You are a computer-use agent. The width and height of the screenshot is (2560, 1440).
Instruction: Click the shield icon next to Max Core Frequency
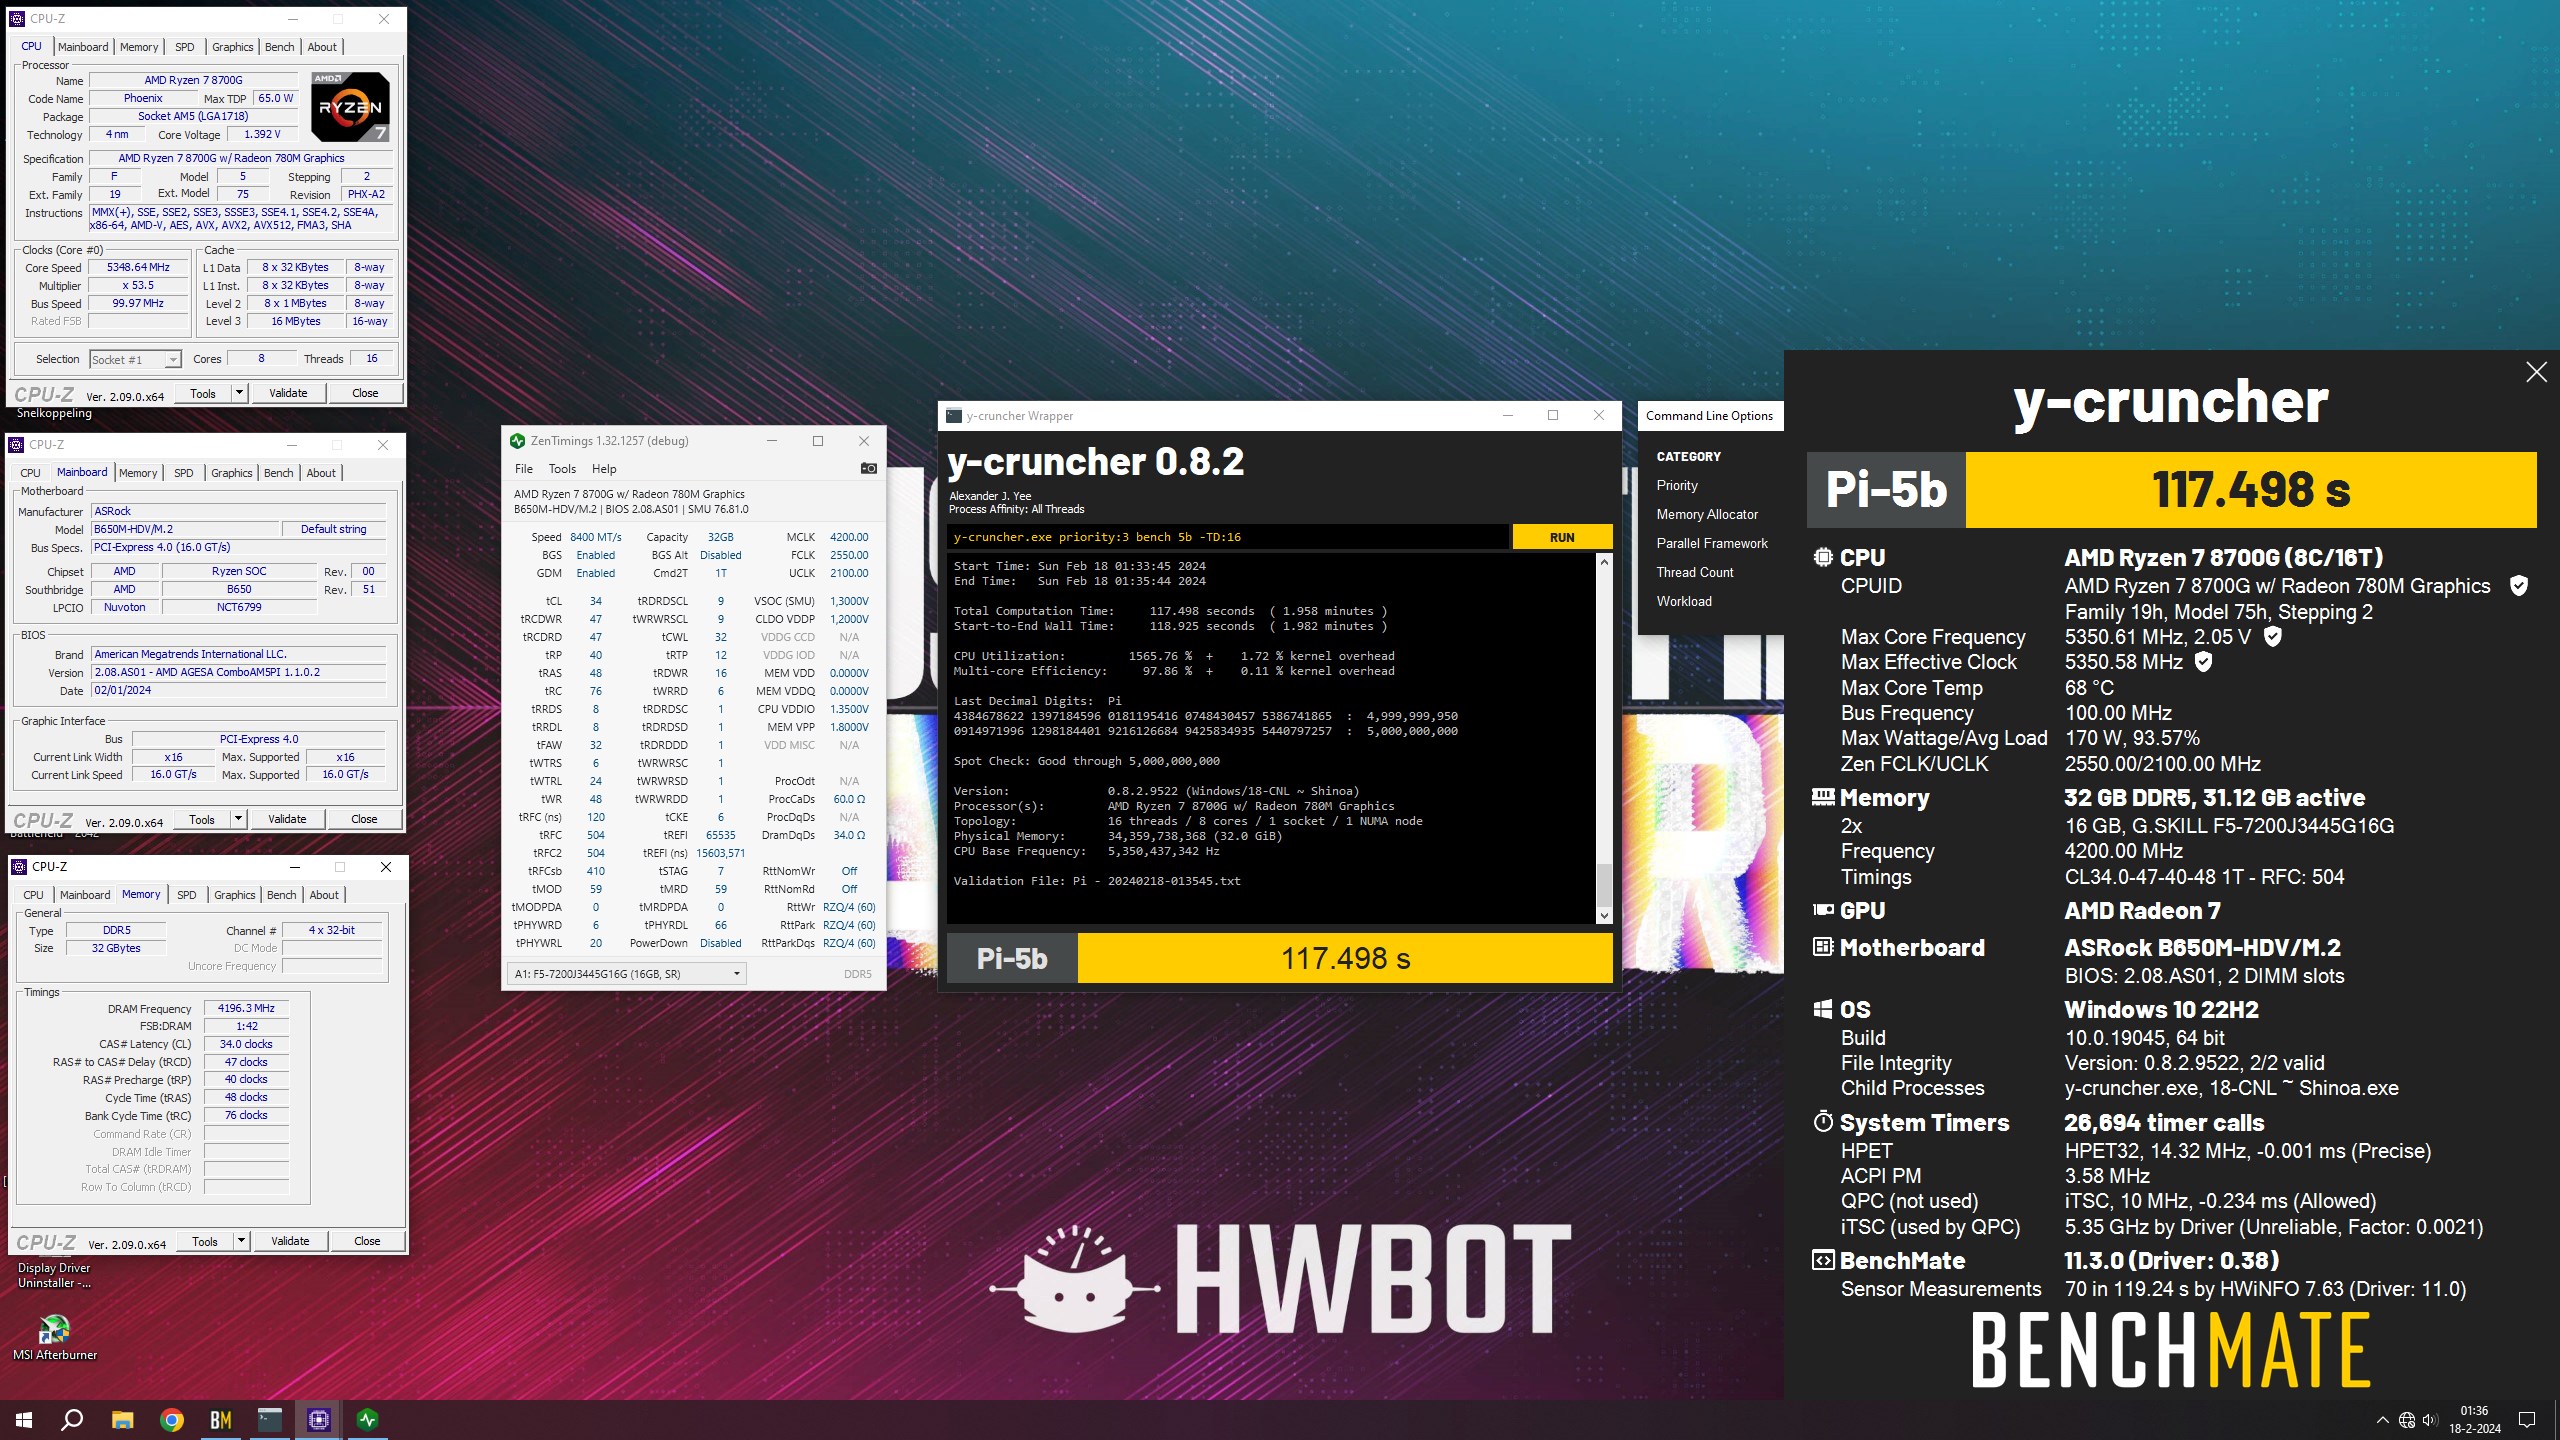[2272, 636]
